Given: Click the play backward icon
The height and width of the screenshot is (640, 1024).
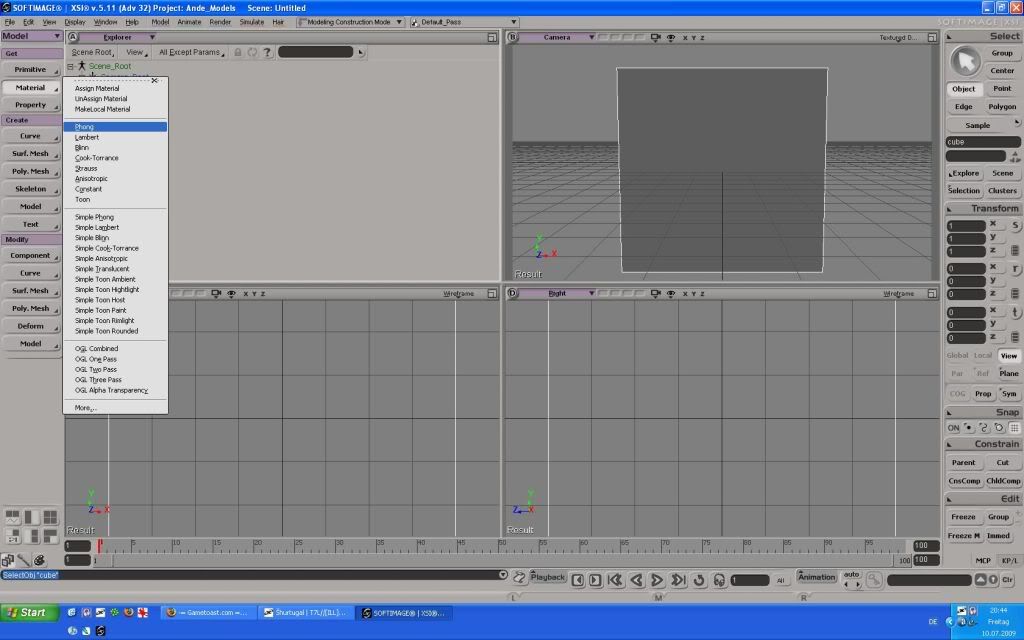Looking at the screenshot, I should (636, 579).
